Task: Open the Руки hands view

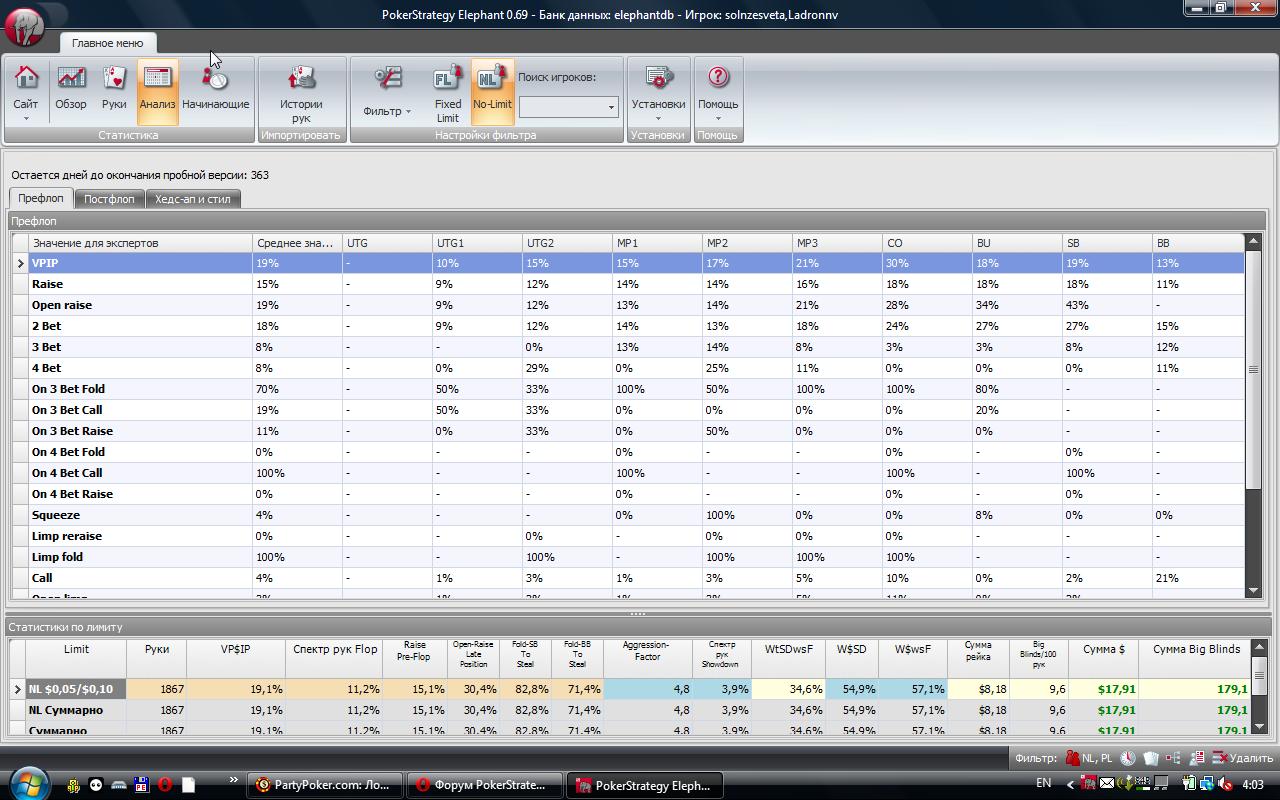Action: click(114, 91)
